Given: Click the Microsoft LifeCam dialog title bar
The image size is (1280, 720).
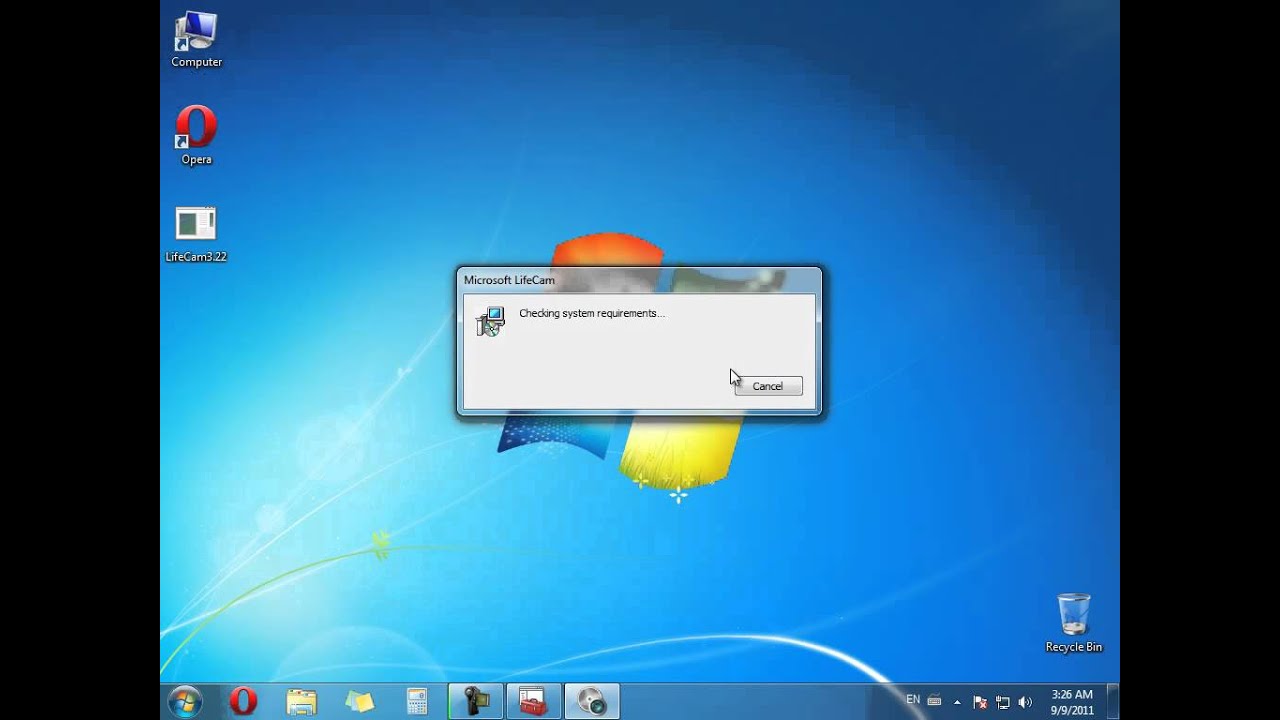Looking at the screenshot, I should [x=639, y=280].
